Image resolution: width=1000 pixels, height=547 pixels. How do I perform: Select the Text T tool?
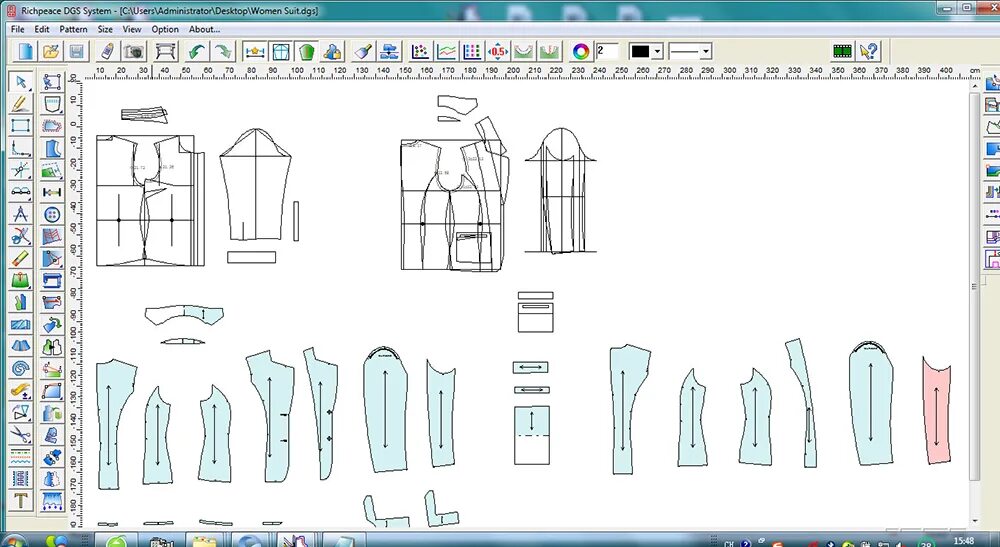tap(20, 500)
